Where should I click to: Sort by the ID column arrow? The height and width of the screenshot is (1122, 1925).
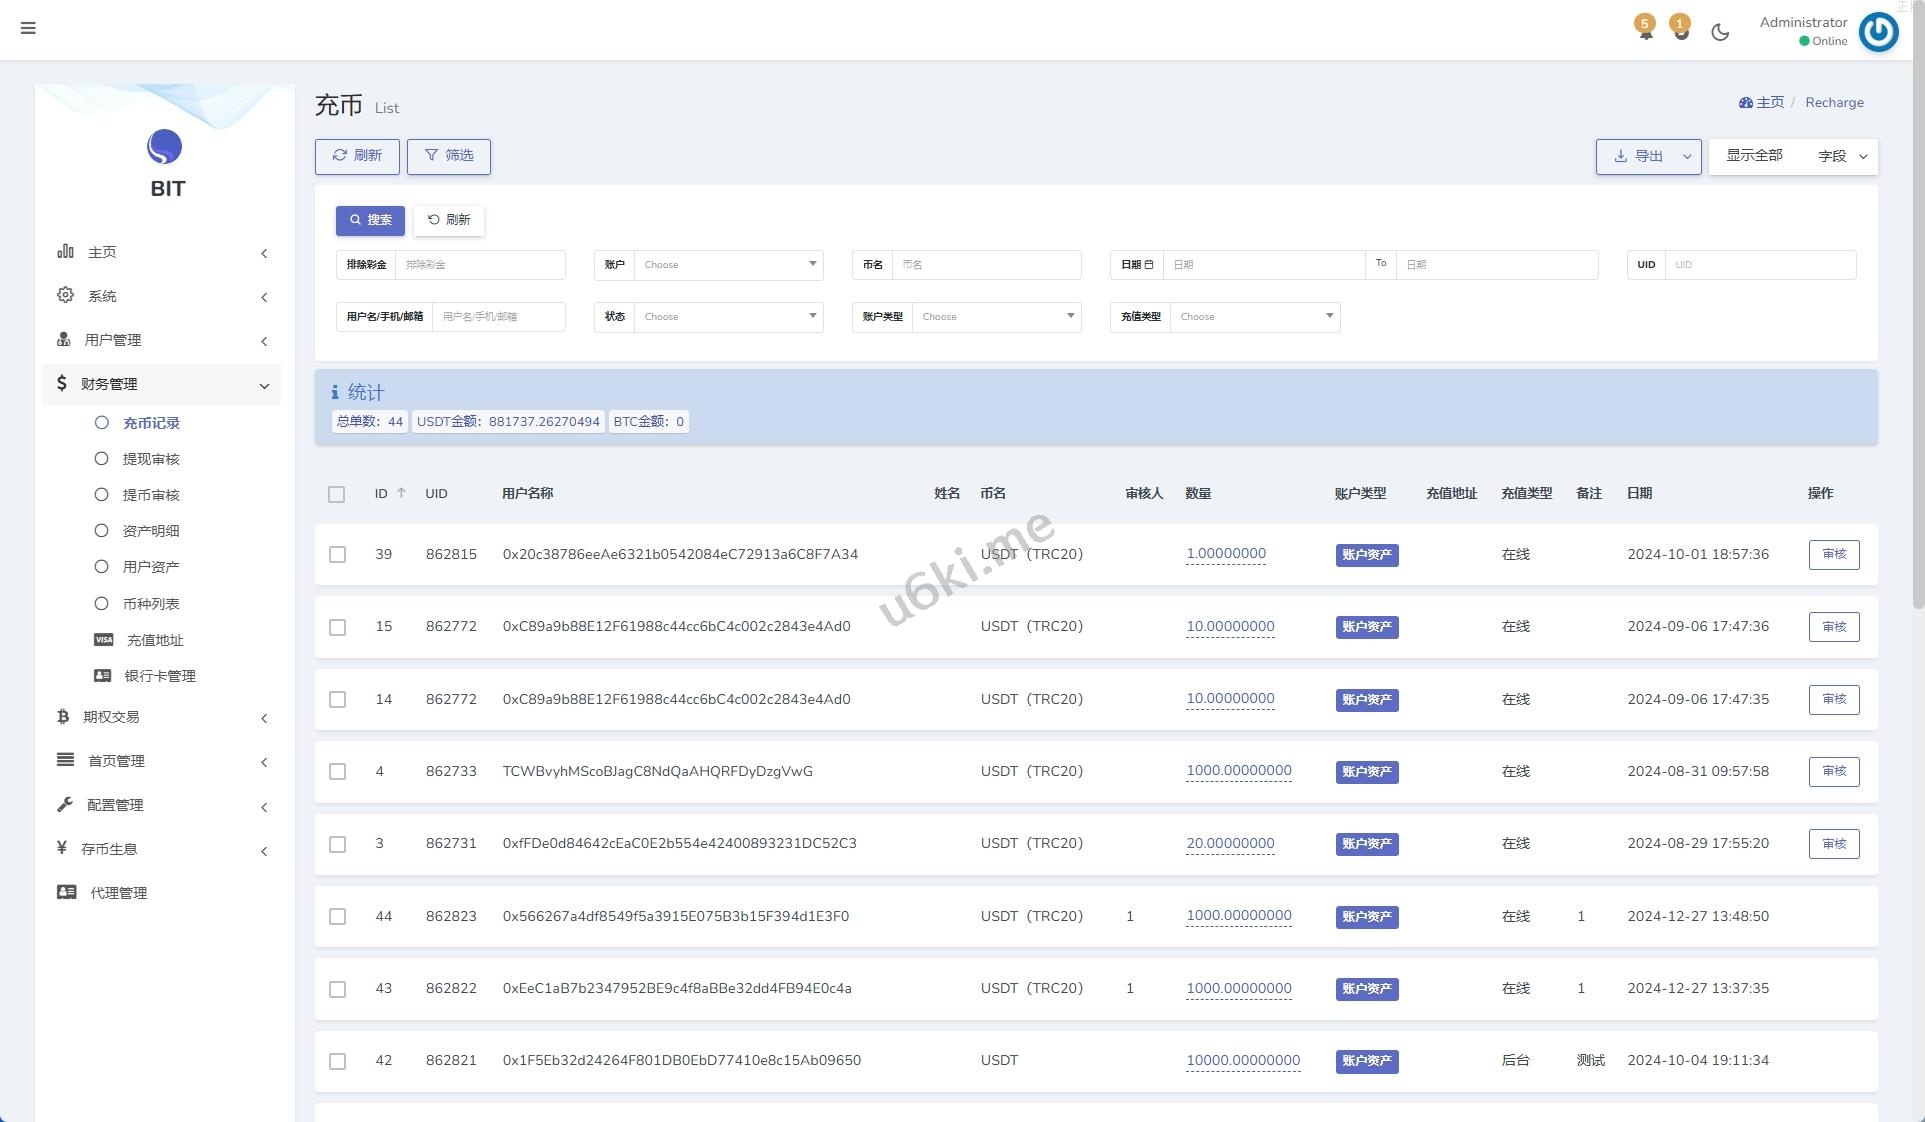(401, 493)
